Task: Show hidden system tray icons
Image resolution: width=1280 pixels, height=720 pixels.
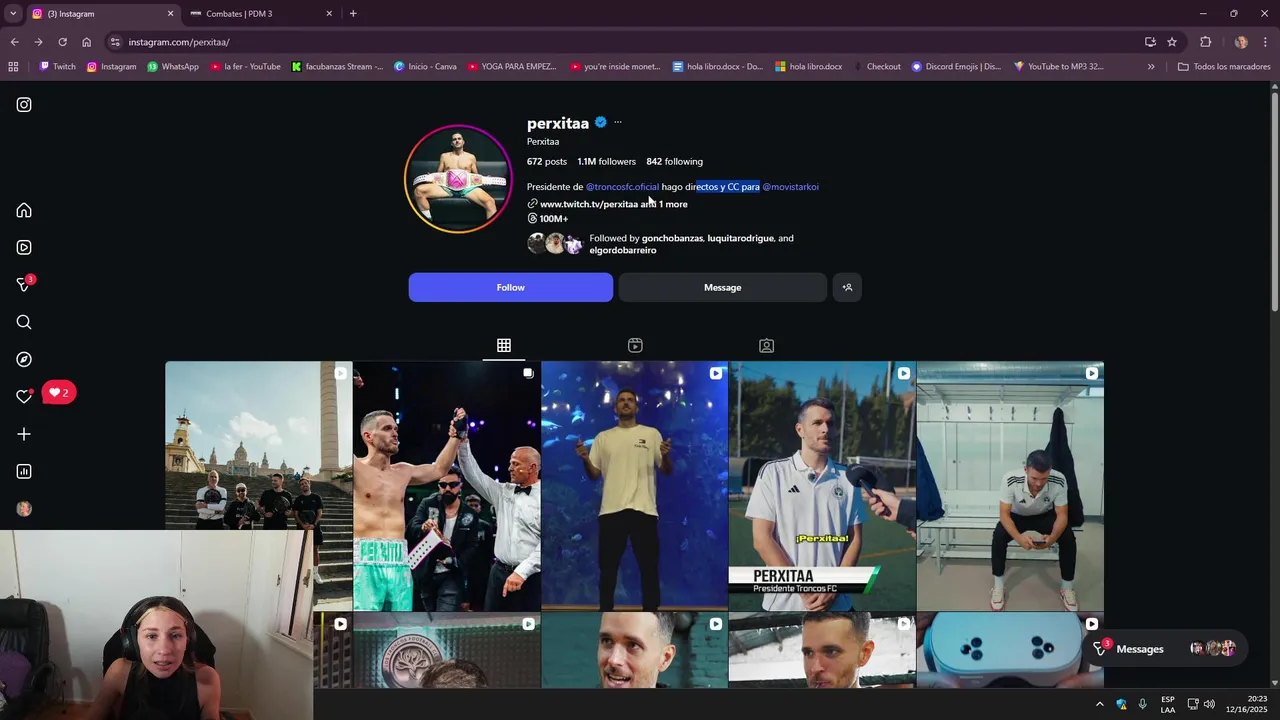Action: point(1099,704)
